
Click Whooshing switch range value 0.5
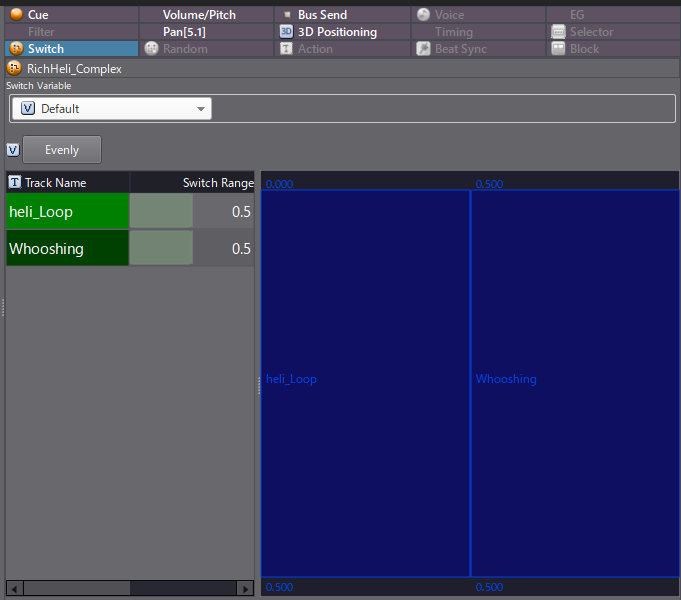[x=240, y=249]
